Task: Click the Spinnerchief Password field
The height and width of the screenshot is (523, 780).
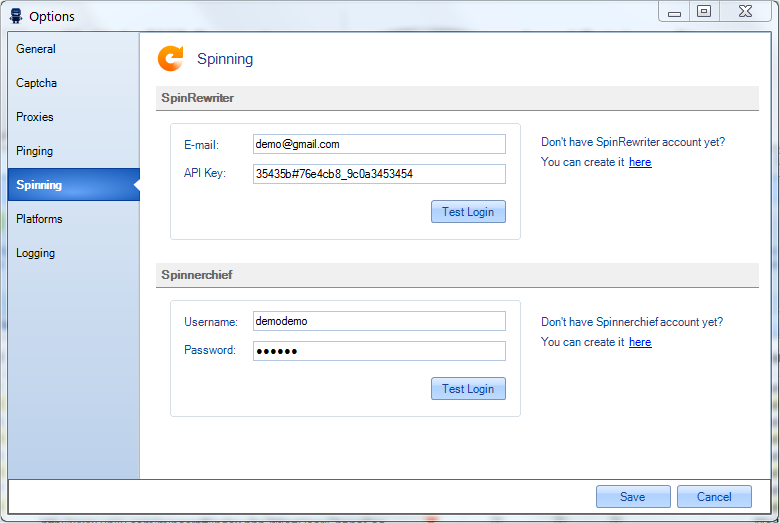Action: pyautogui.click(x=379, y=351)
